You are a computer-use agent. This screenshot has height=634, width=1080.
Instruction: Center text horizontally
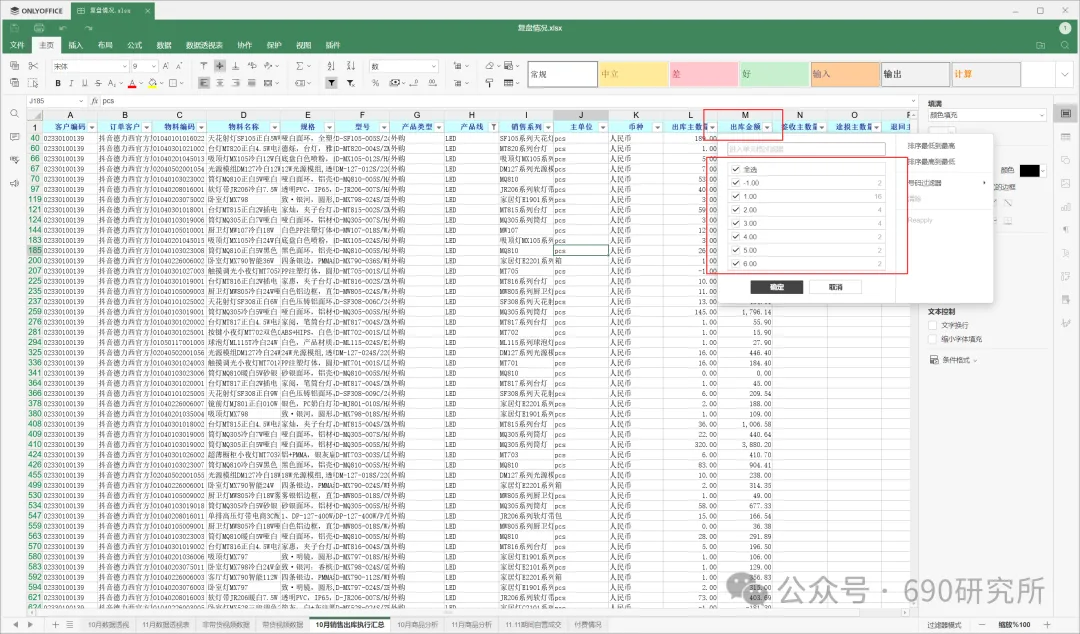(220, 83)
